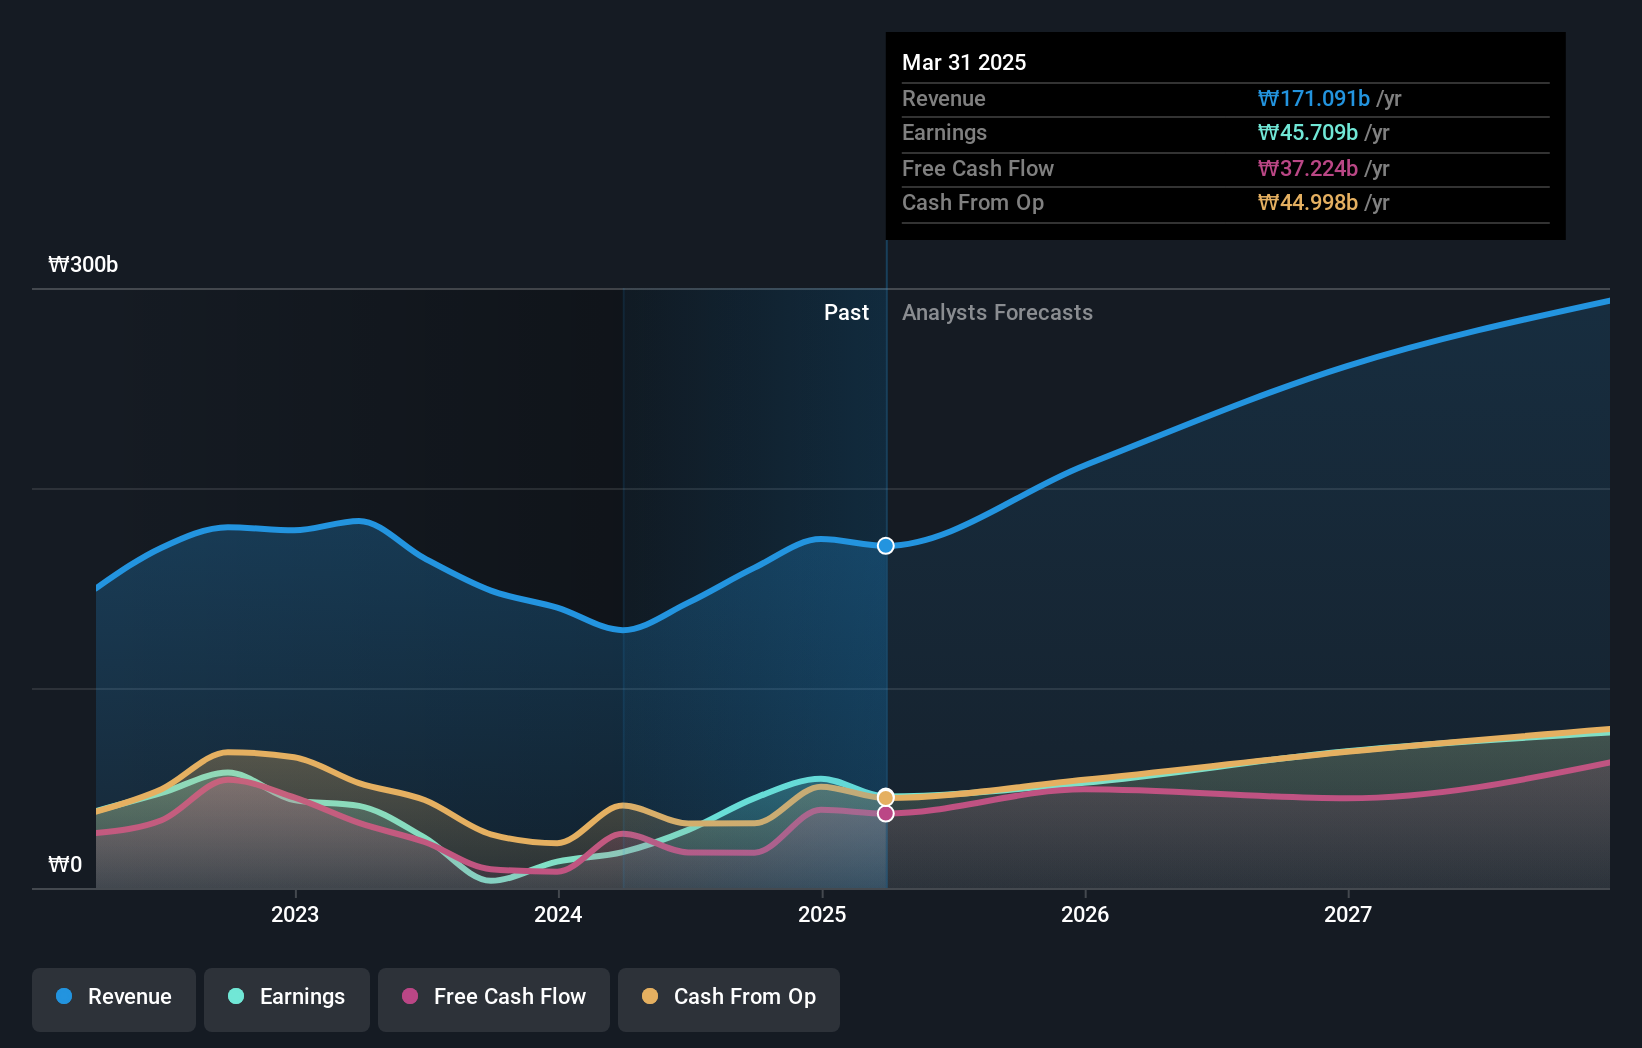The width and height of the screenshot is (1642, 1048).
Task: Click the pink Free Cash Flow dot icon
Action: pyautogui.click(x=407, y=997)
